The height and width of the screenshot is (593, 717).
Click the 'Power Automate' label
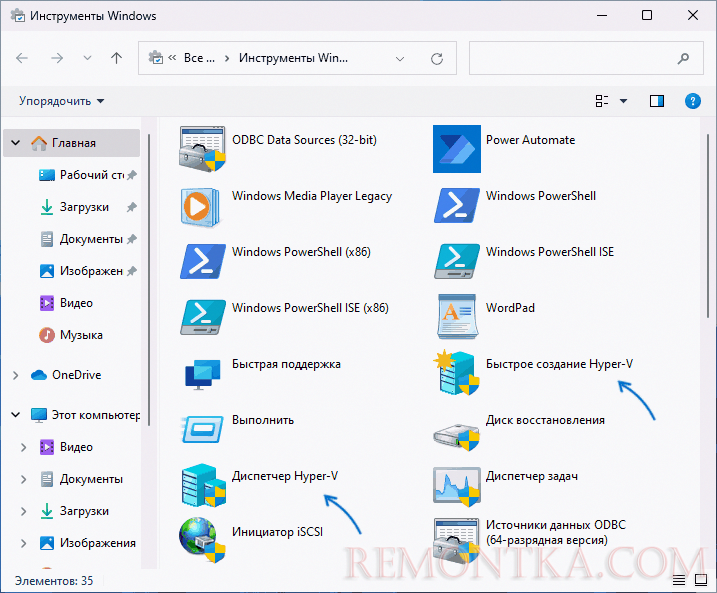pos(530,140)
